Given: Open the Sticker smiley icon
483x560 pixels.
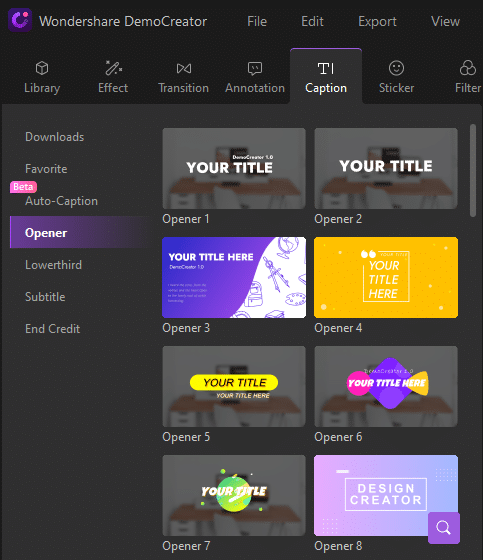Looking at the screenshot, I should 396,68.
